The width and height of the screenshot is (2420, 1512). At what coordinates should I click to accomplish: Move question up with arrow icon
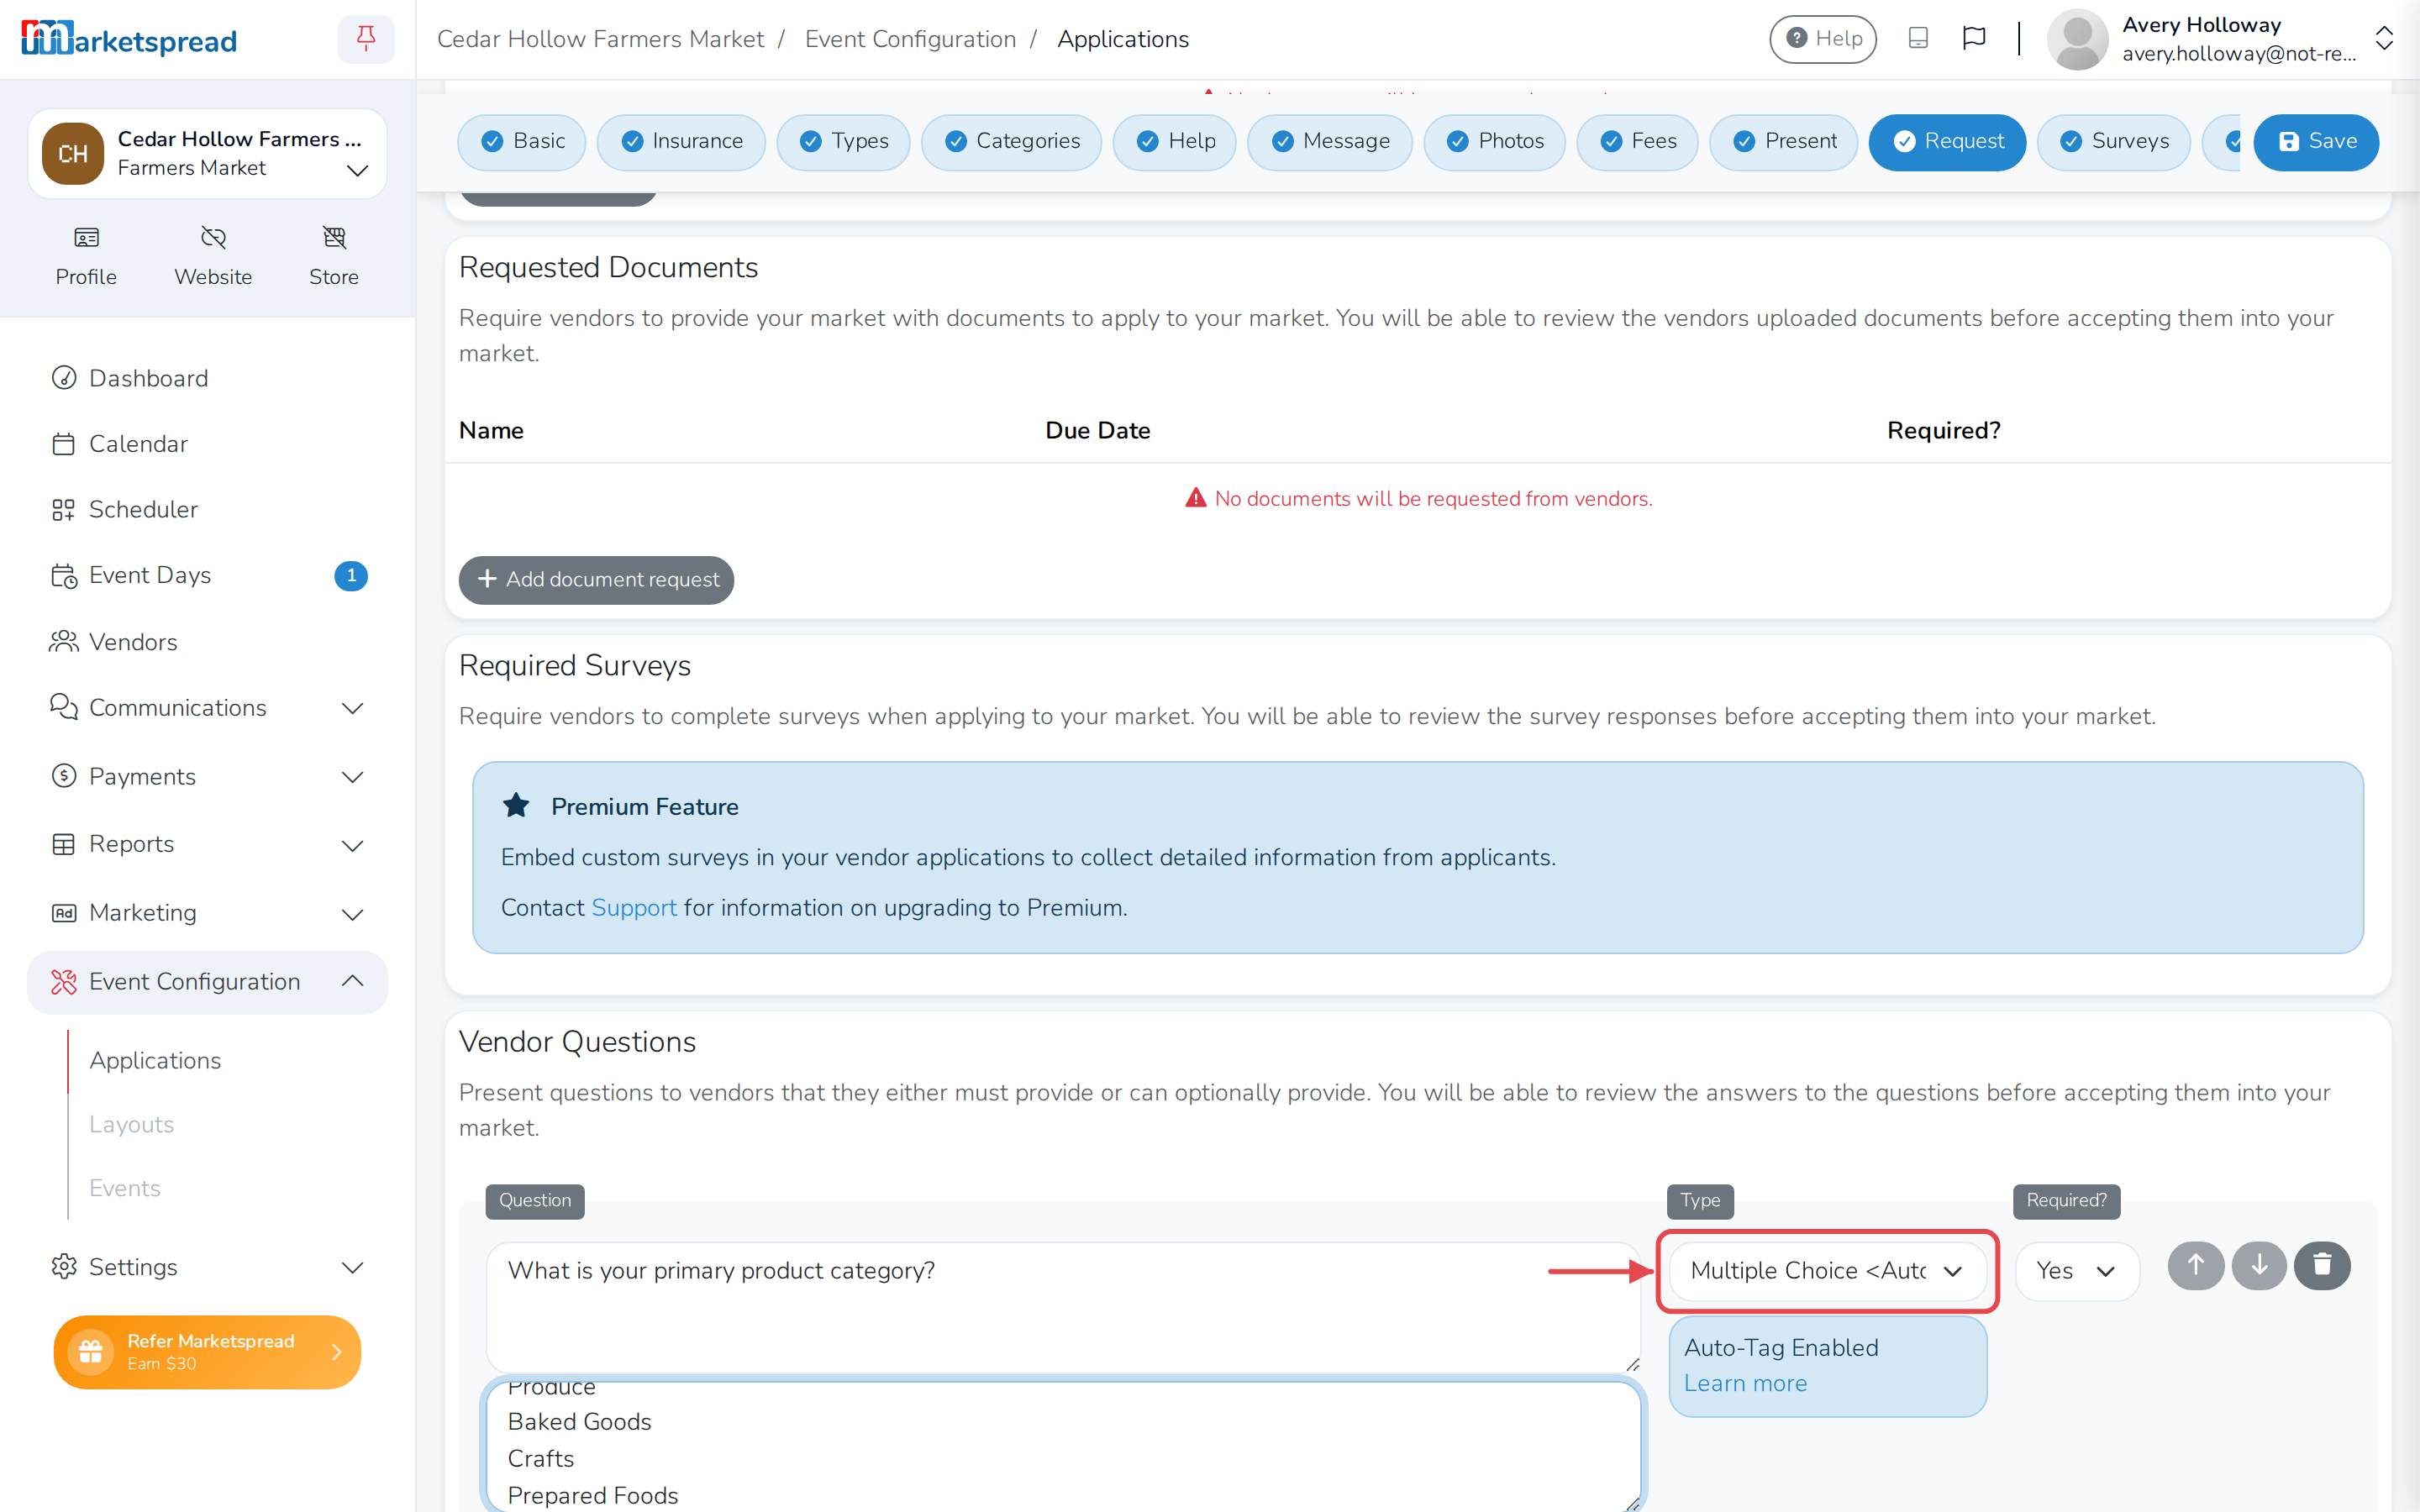2195,1266
